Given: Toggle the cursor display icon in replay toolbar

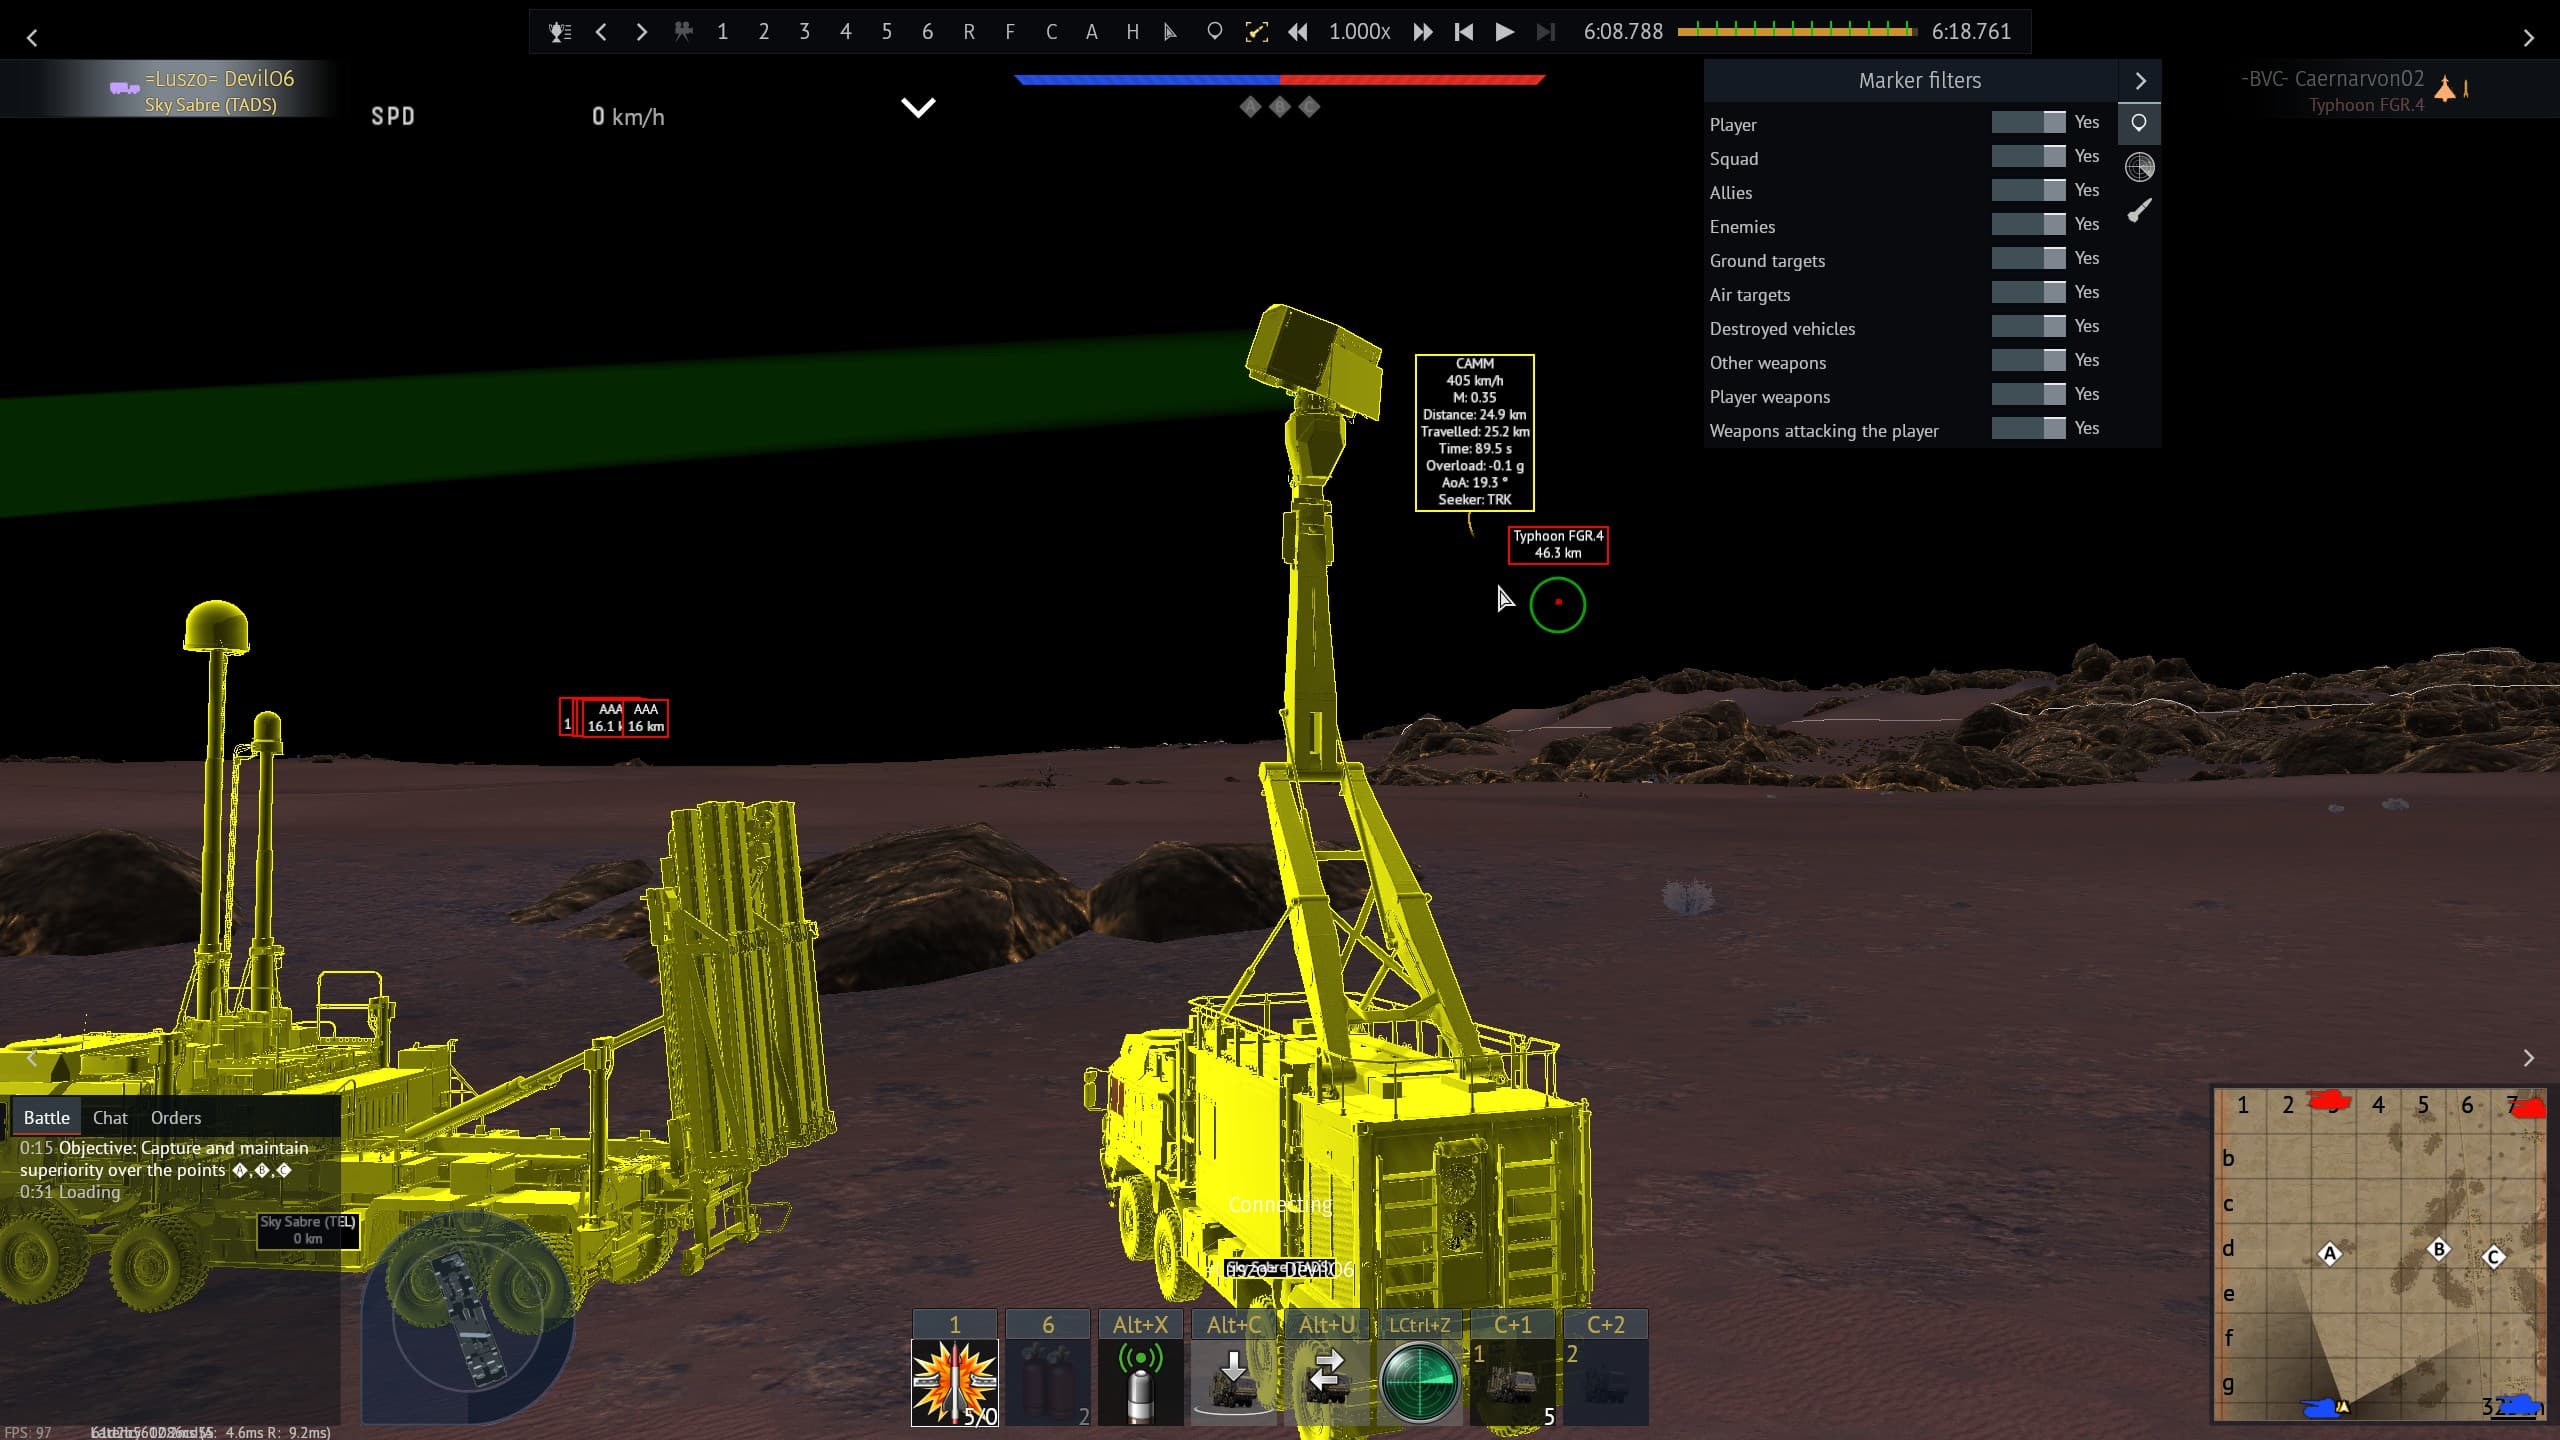Looking at the screenshot, I should point(1170,32).
